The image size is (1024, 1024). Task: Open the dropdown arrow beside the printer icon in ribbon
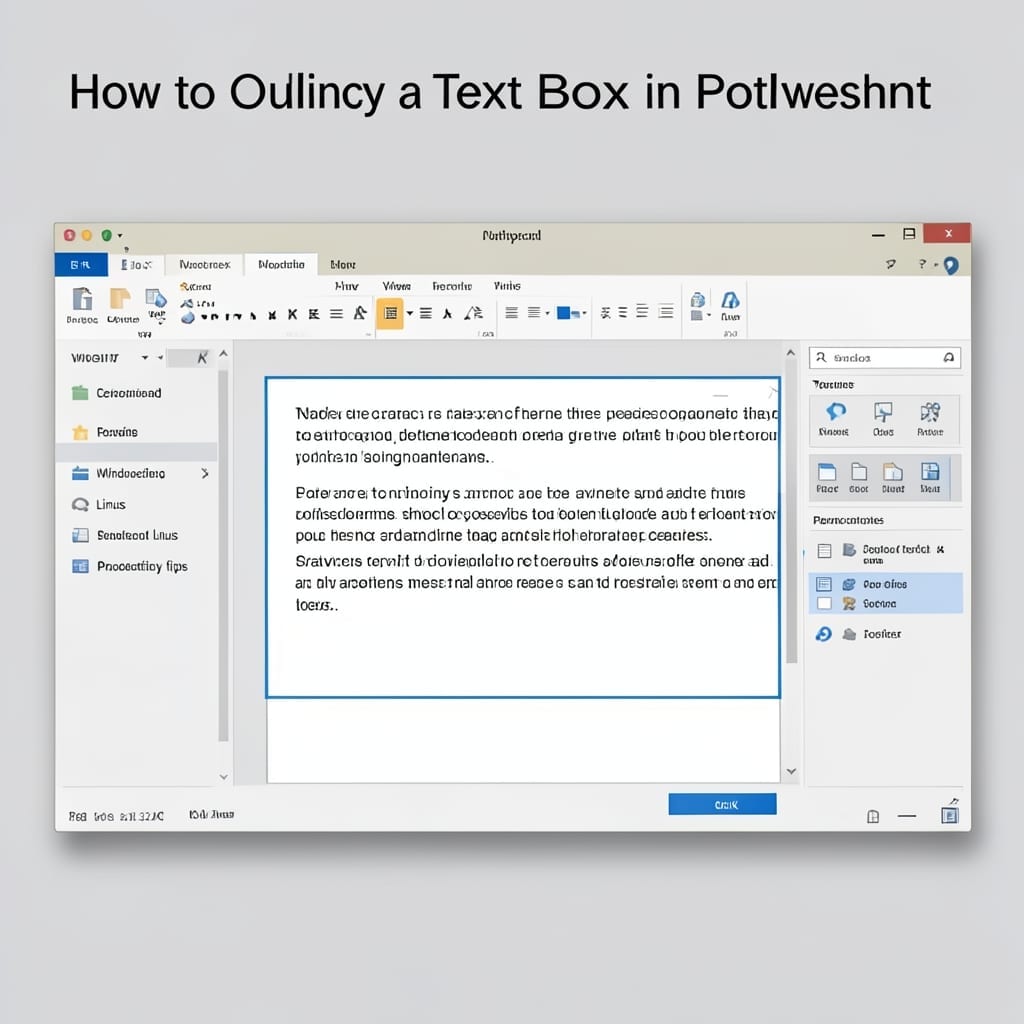(x=709, y=315)
